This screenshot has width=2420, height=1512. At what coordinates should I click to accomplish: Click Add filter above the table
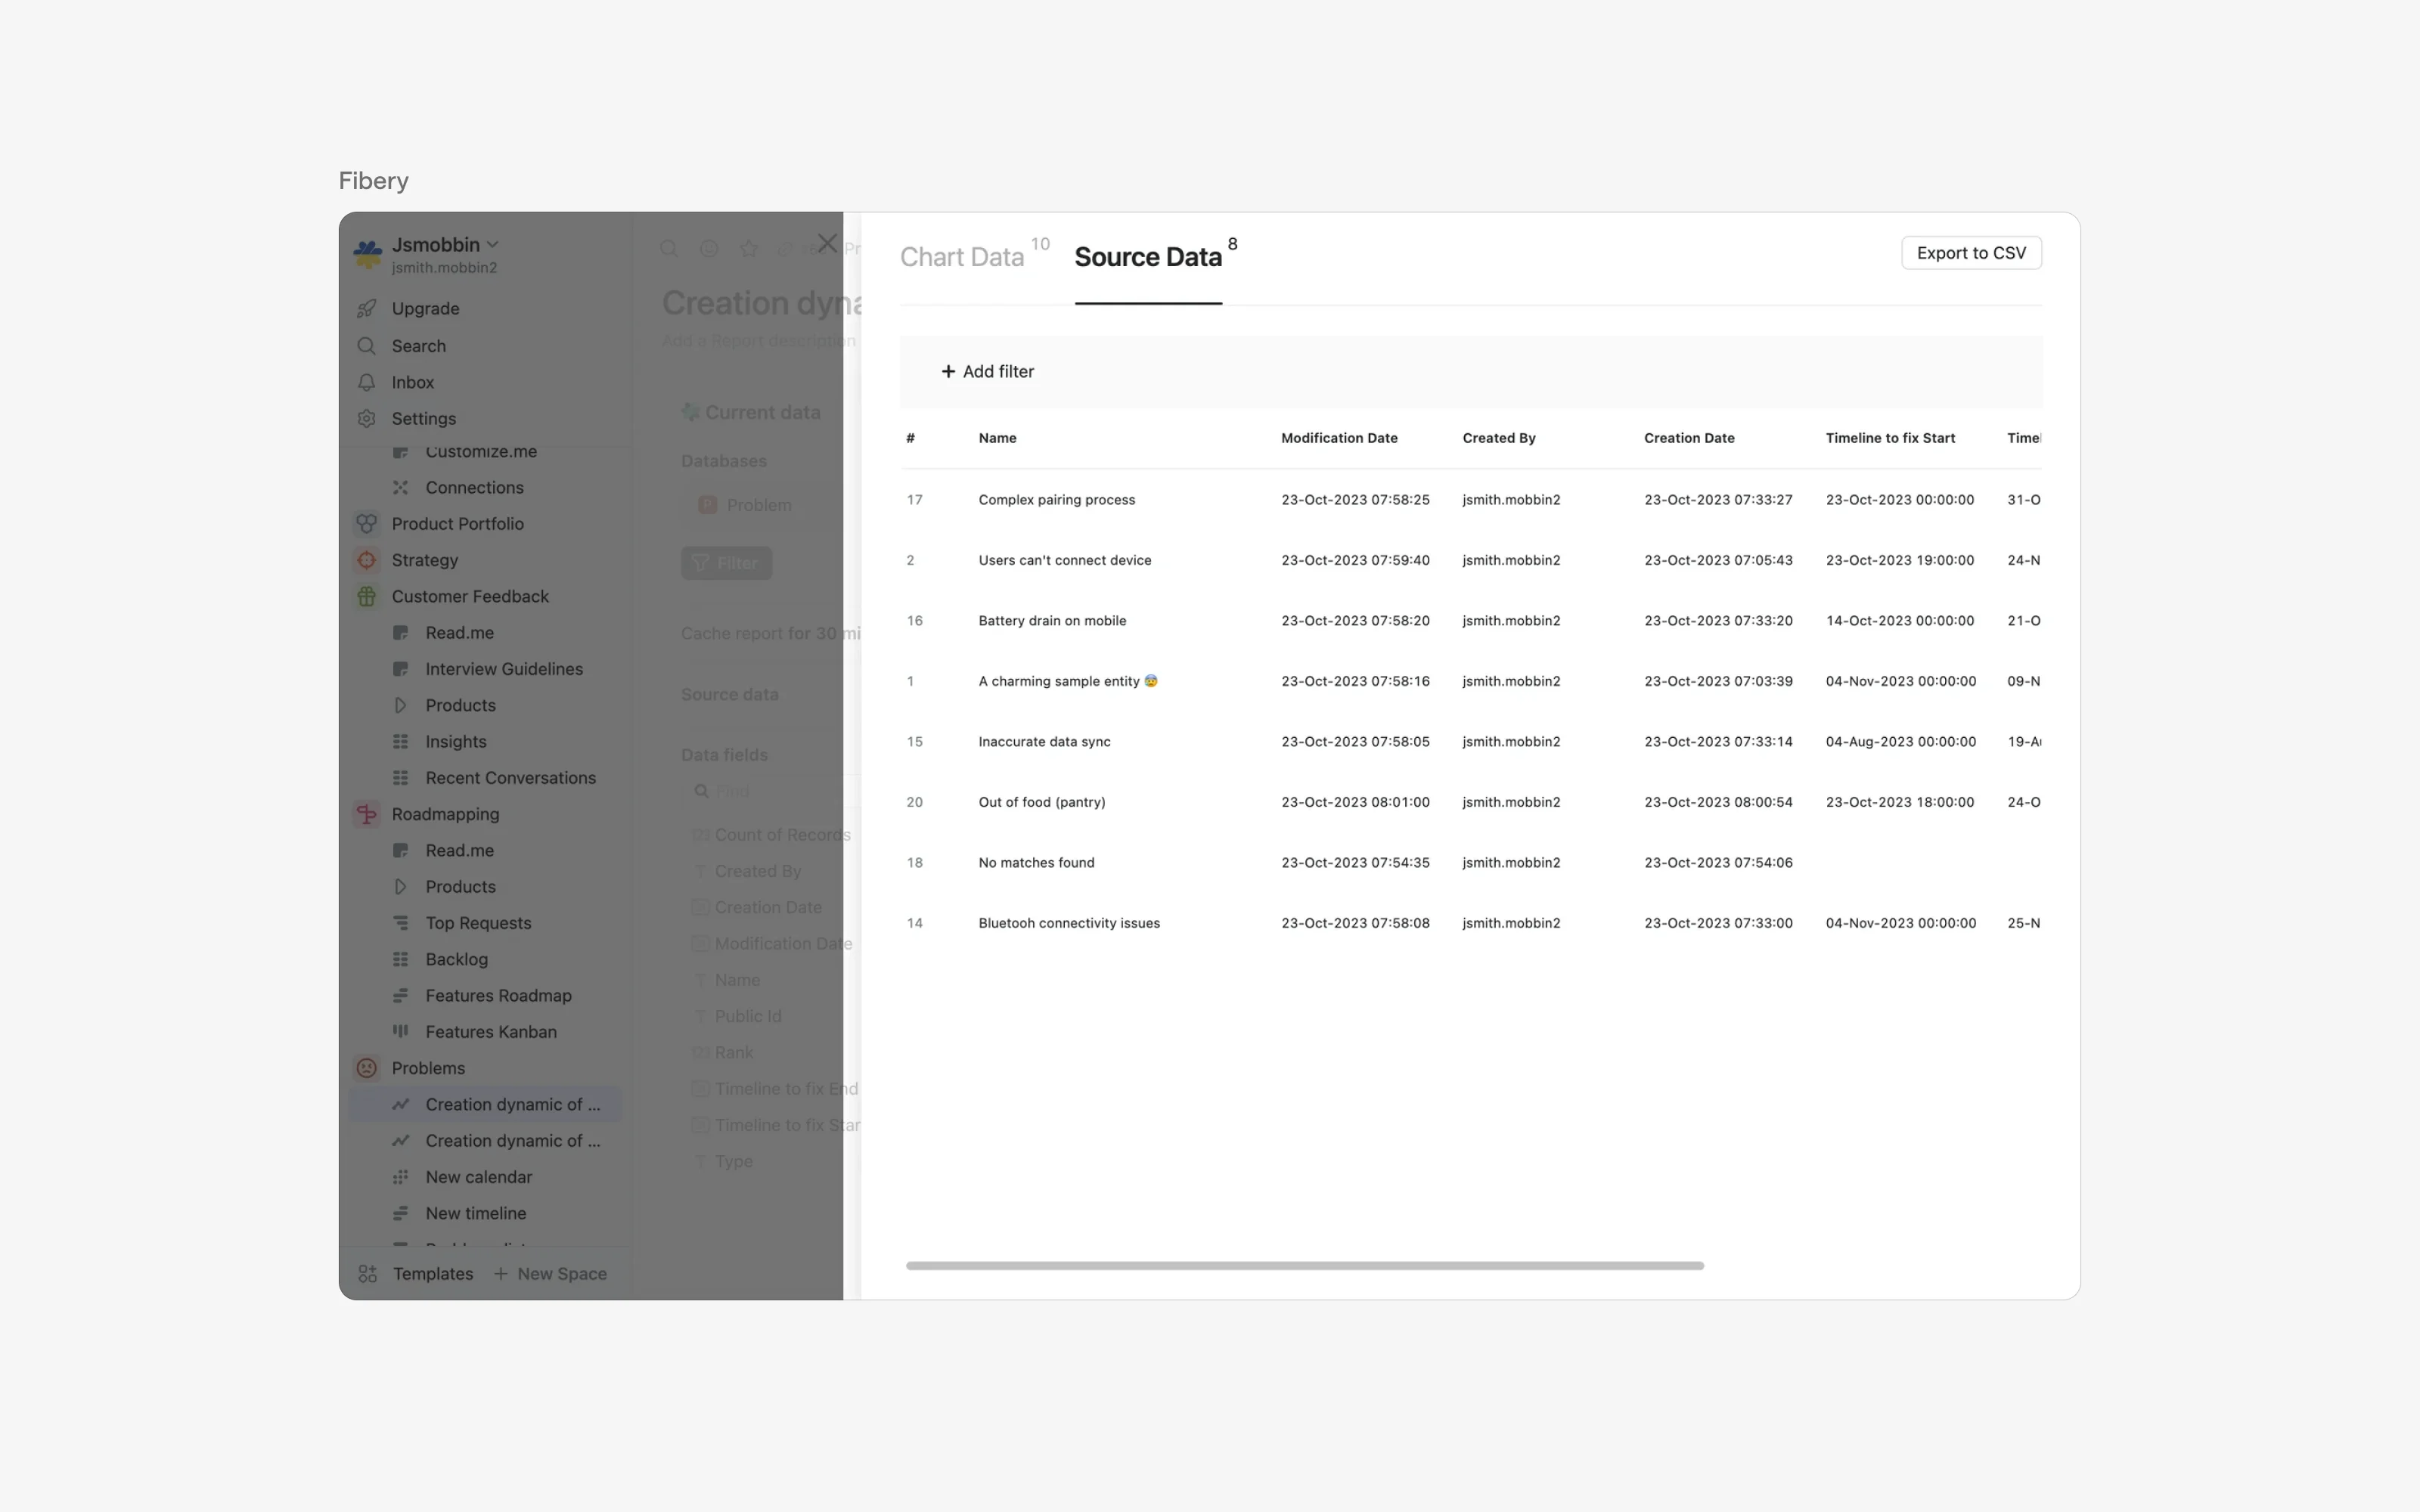point(988,371)
